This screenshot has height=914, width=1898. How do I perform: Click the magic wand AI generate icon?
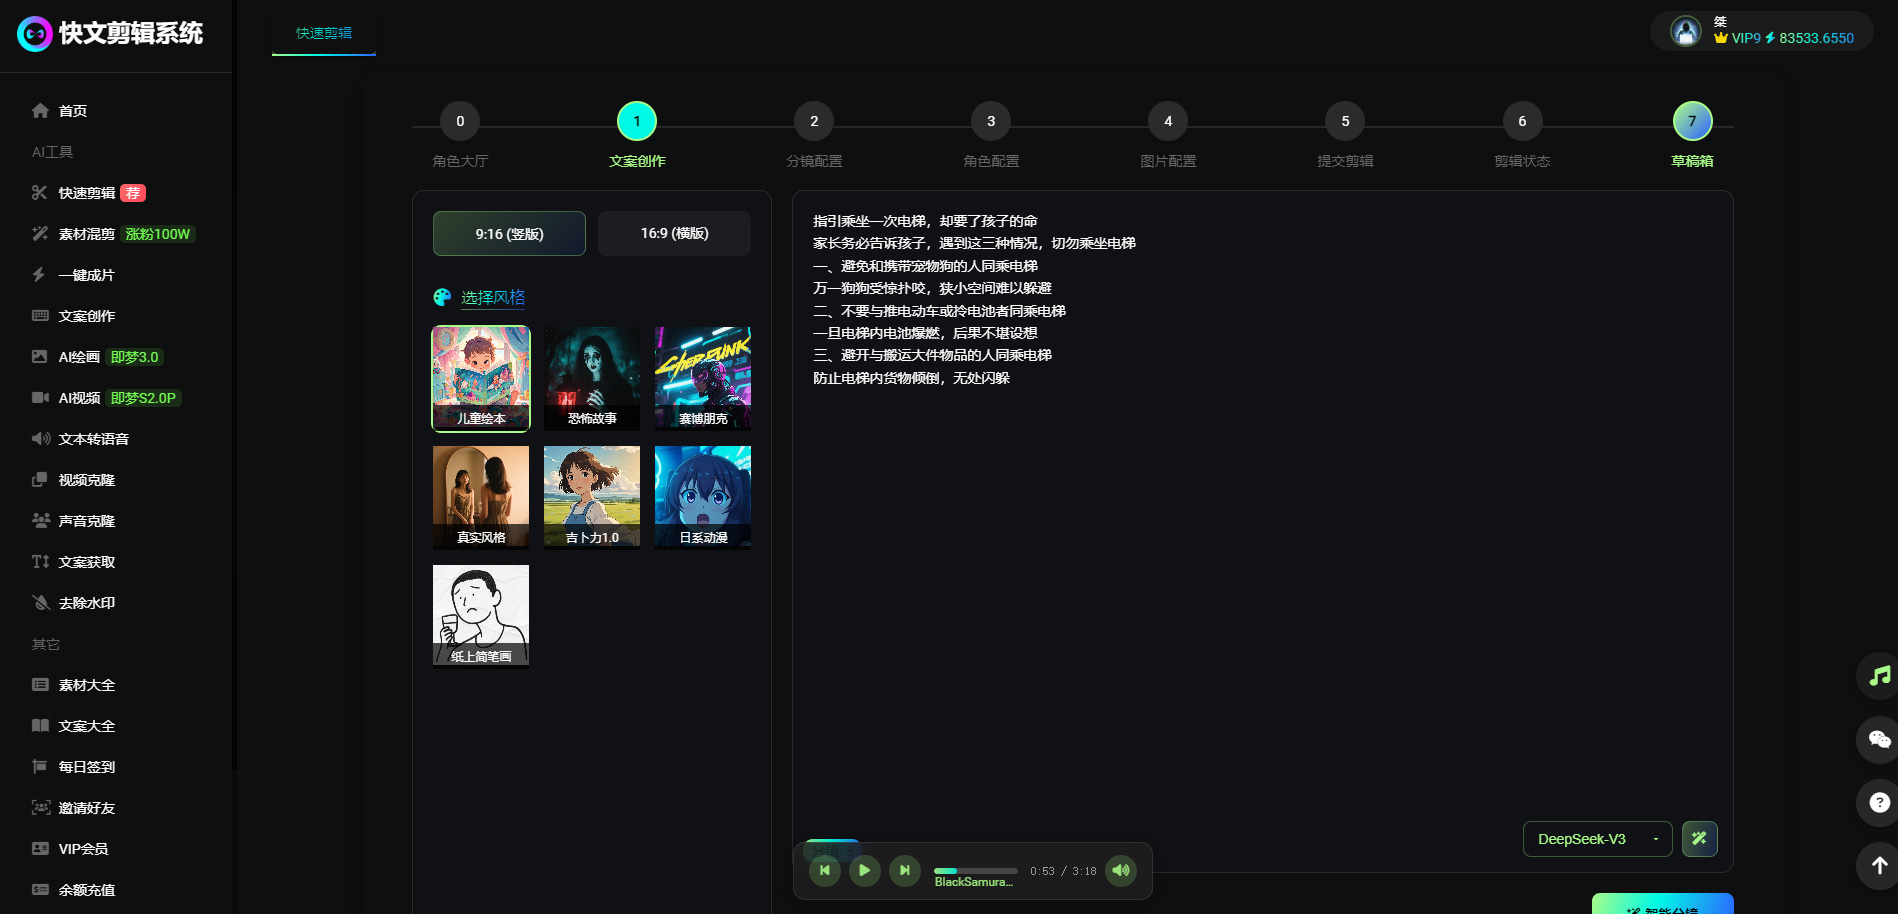click(x=1699, y=839)
